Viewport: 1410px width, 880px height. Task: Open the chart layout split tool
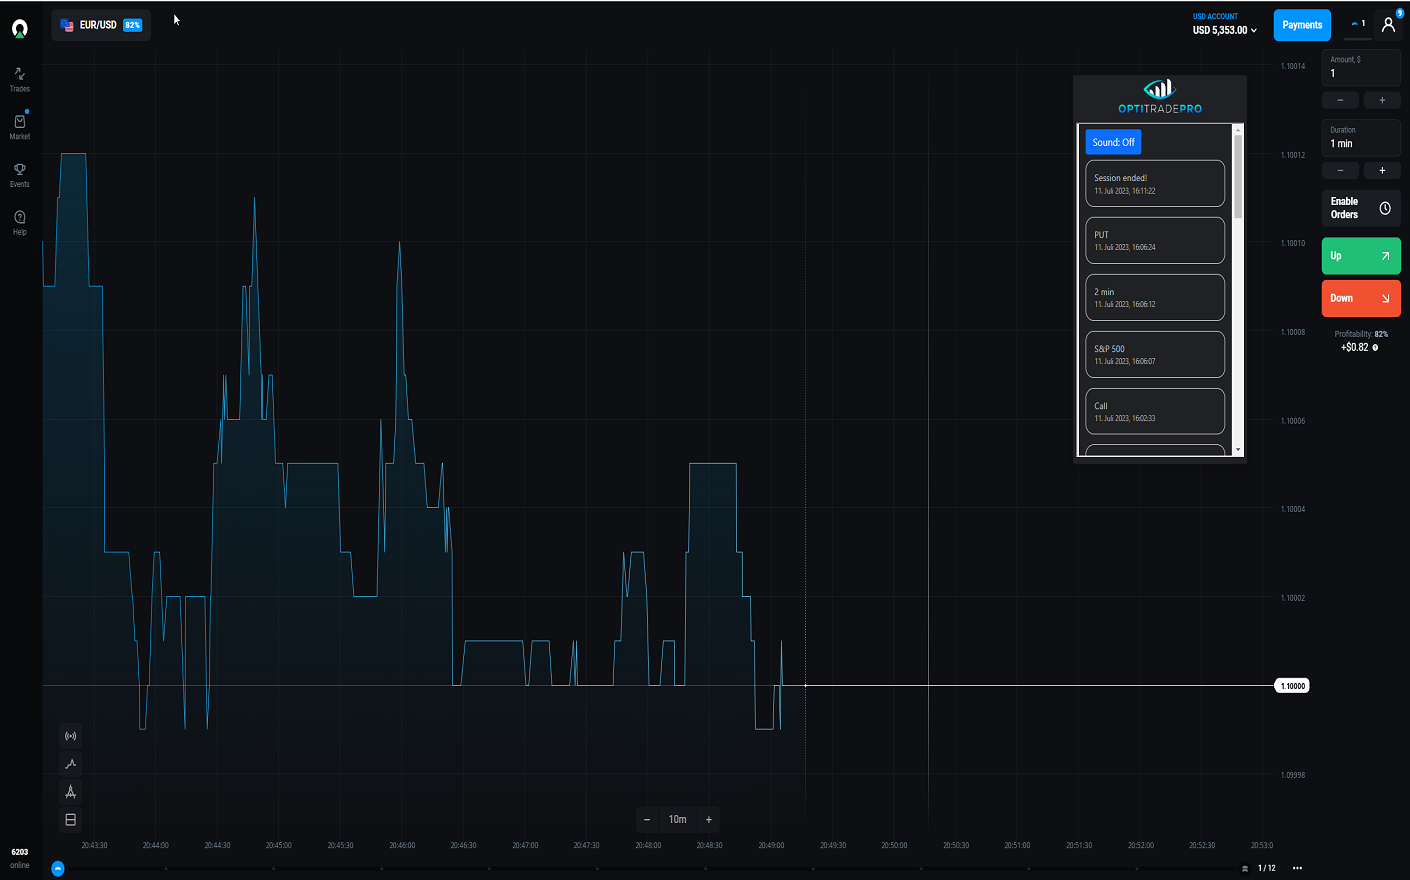[71, 820]
